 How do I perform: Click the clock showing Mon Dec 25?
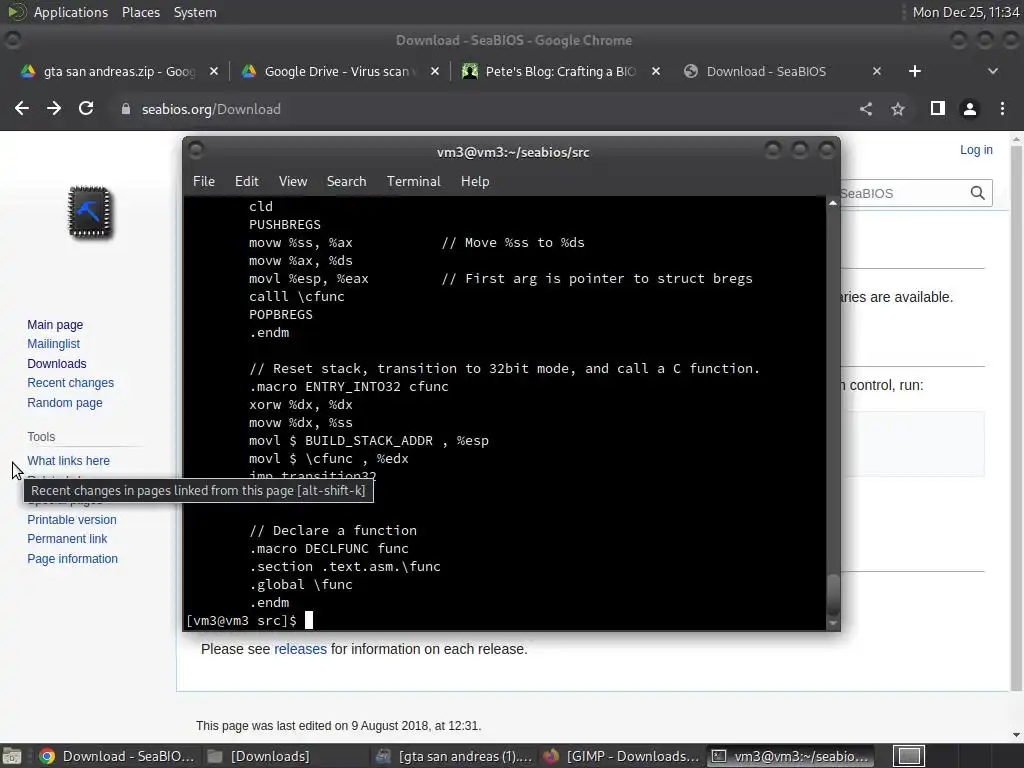tap(965, 12)
